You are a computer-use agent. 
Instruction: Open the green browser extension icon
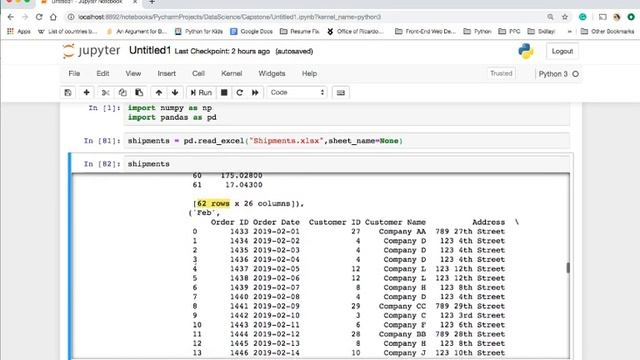click(583, 17)
